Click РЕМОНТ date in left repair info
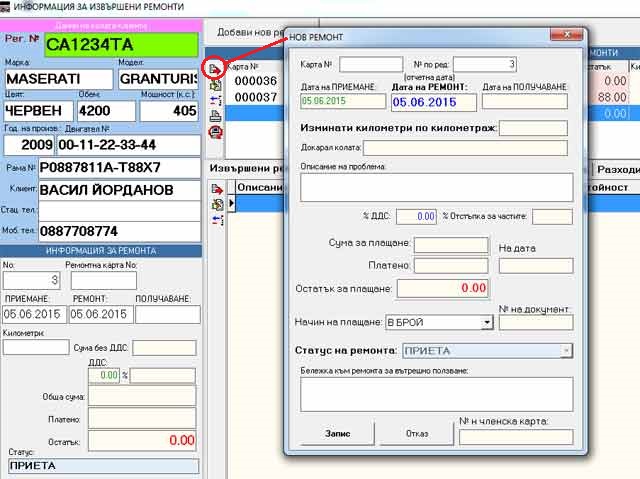 [x=101, y=315]
